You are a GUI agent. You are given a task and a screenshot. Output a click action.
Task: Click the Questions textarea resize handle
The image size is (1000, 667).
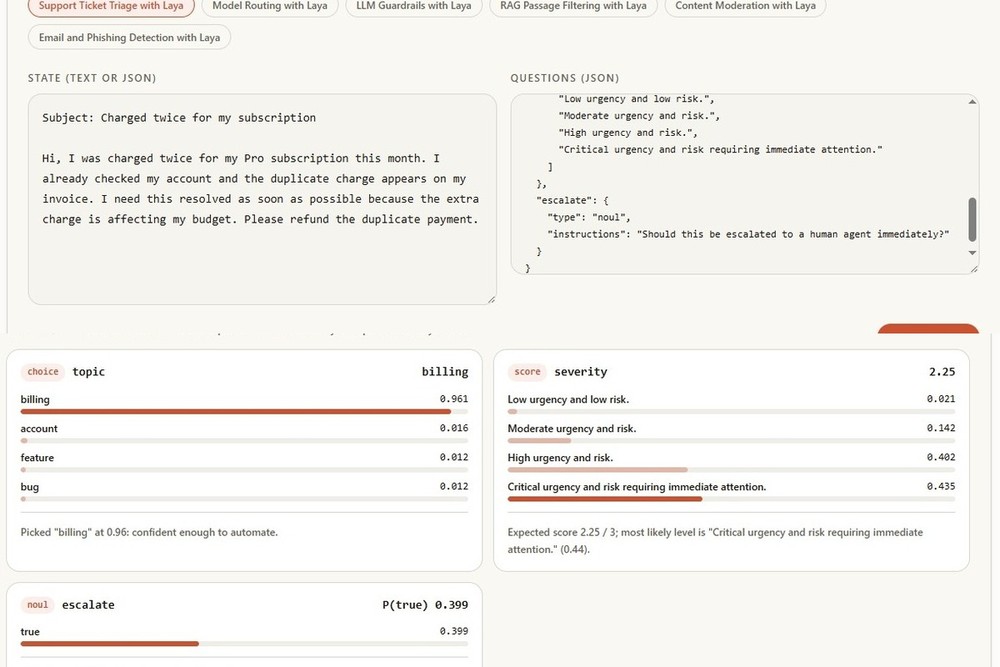[x=974, y=269]
